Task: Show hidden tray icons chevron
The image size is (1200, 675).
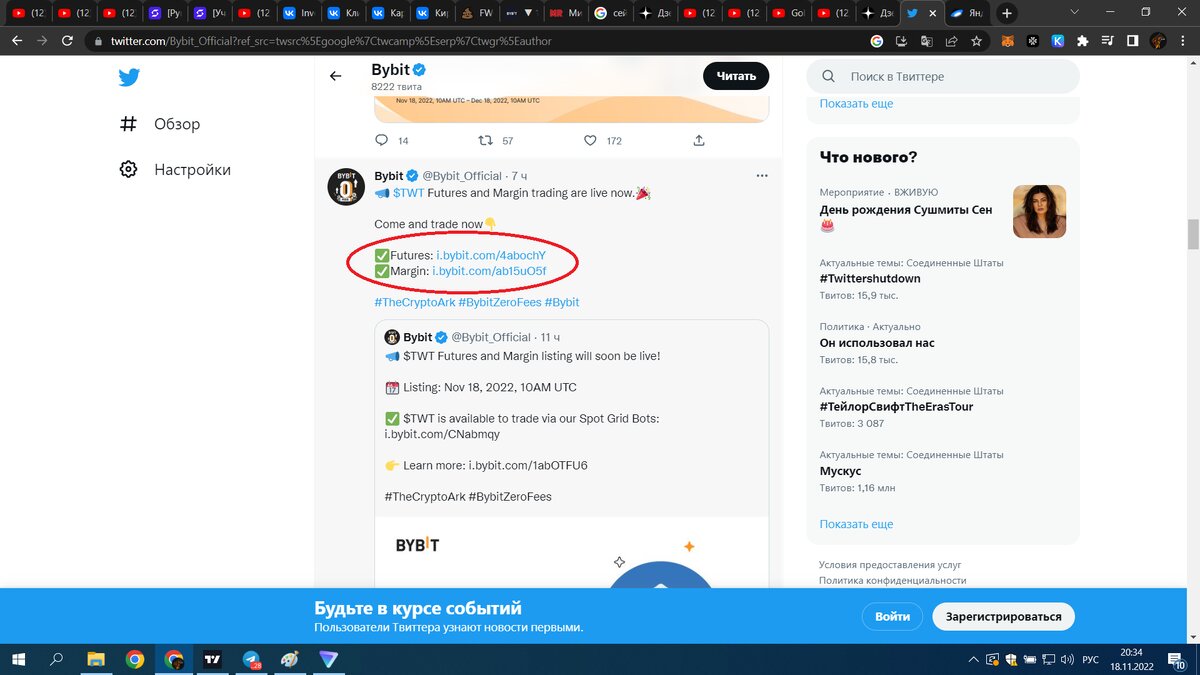Action: click(972, 660)
